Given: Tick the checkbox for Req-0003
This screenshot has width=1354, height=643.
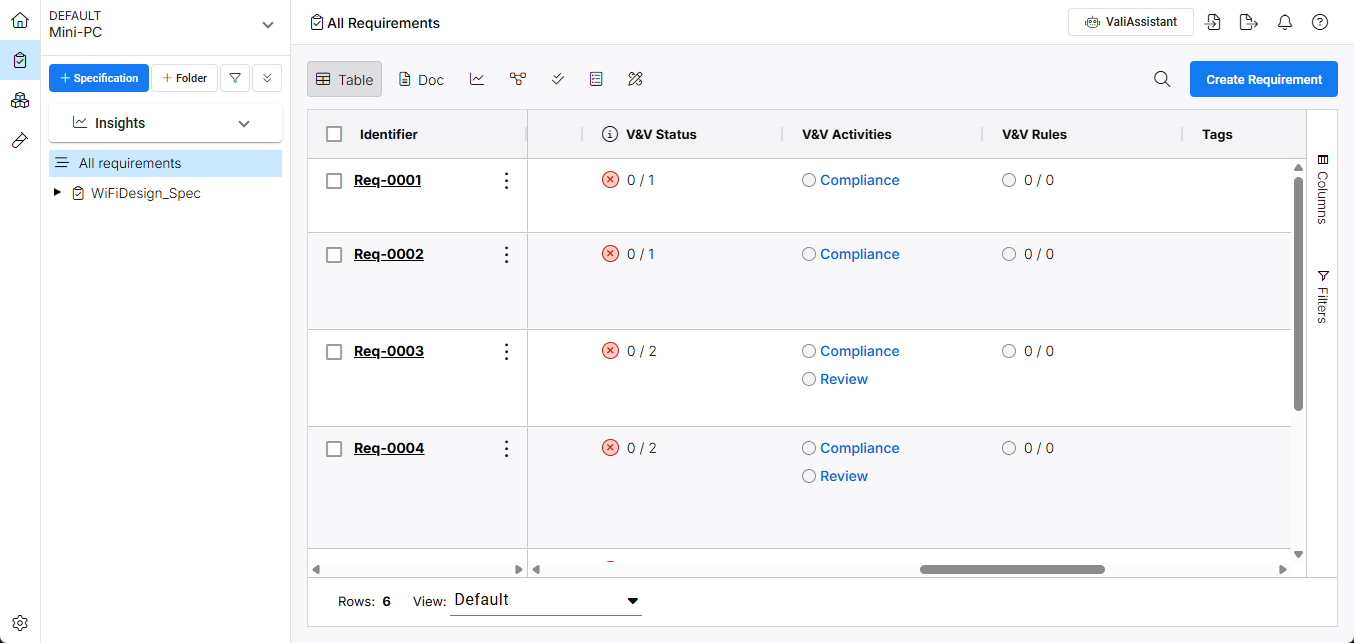Looking at the screenshot, I should [334, 352].
